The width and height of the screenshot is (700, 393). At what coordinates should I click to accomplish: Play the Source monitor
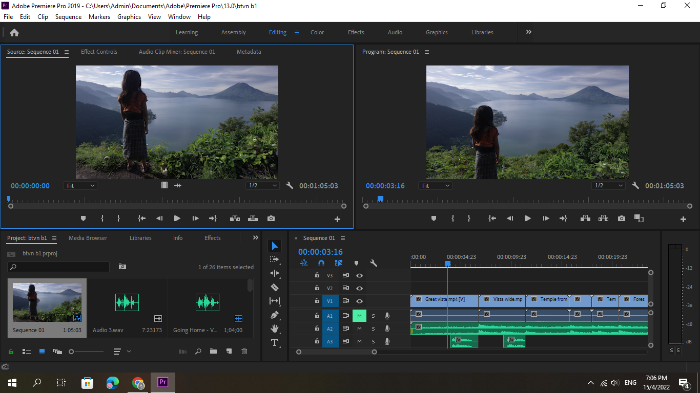tap(177, 218)
